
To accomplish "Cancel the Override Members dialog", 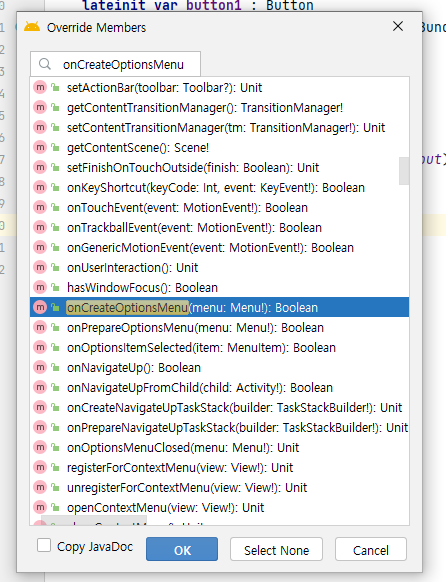I will pos(371,549).
